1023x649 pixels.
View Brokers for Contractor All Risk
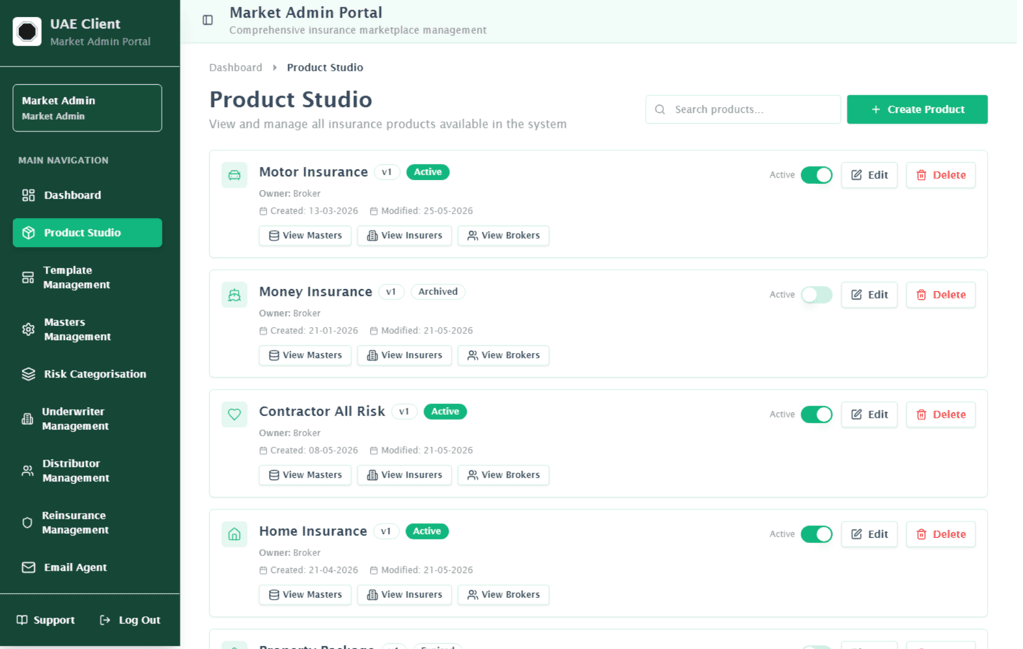[x=504, y=475]
